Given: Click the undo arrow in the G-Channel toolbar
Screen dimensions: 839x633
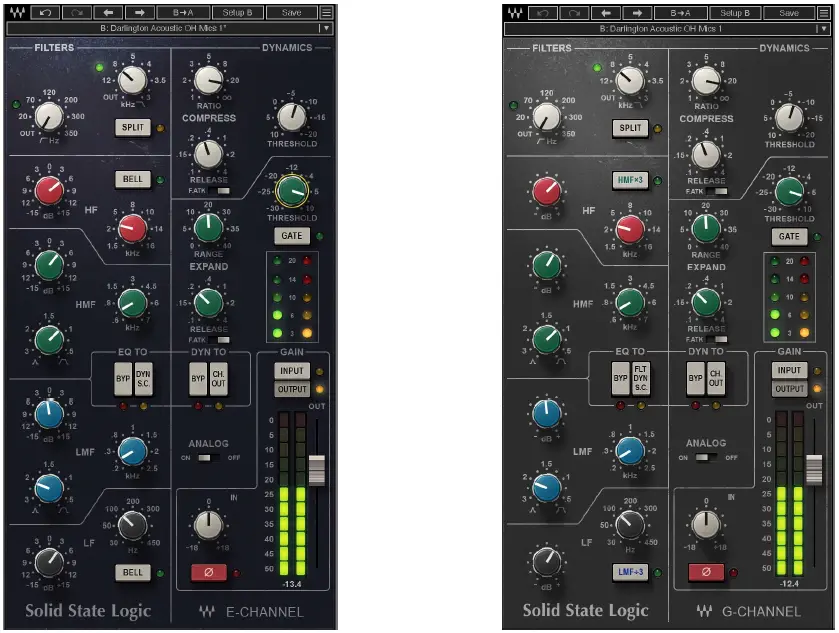Looking at the screenshot, I should [x=541, y=12].
